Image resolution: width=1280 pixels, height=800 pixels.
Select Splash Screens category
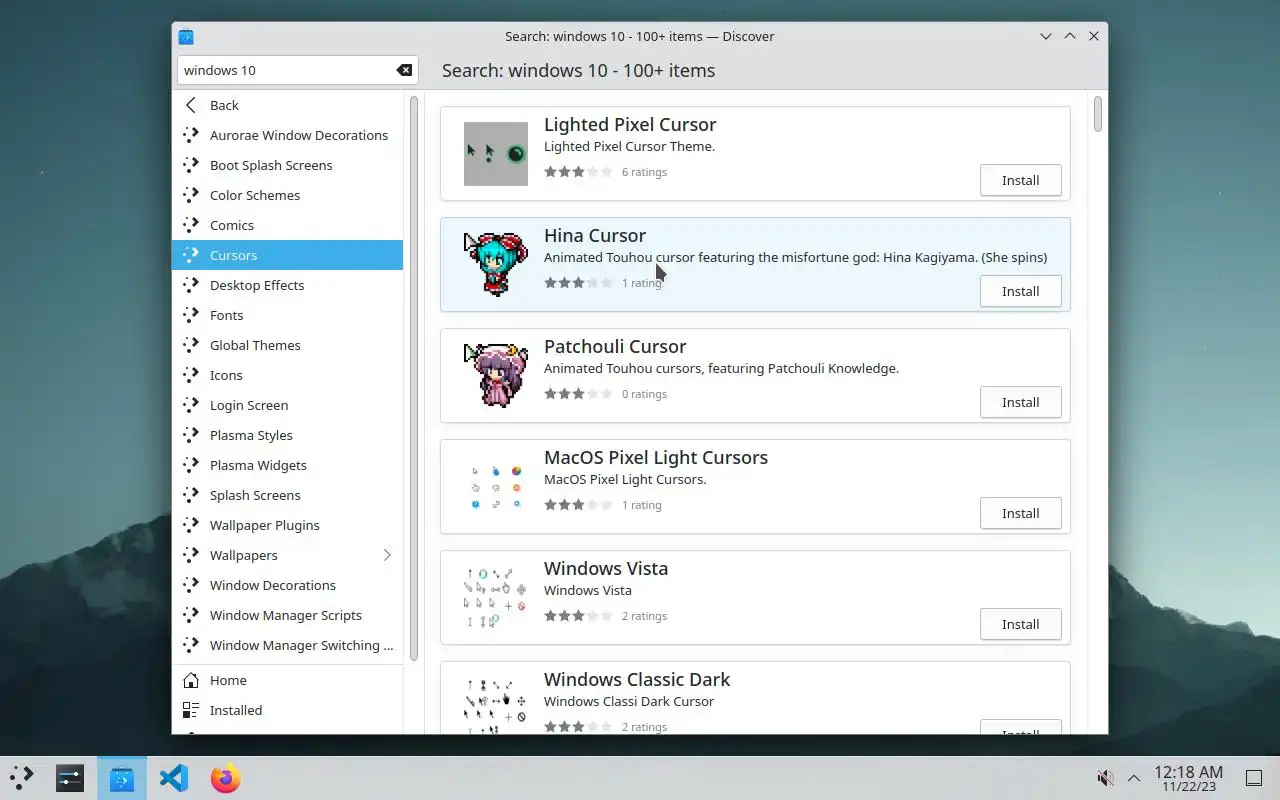point(287,495)
